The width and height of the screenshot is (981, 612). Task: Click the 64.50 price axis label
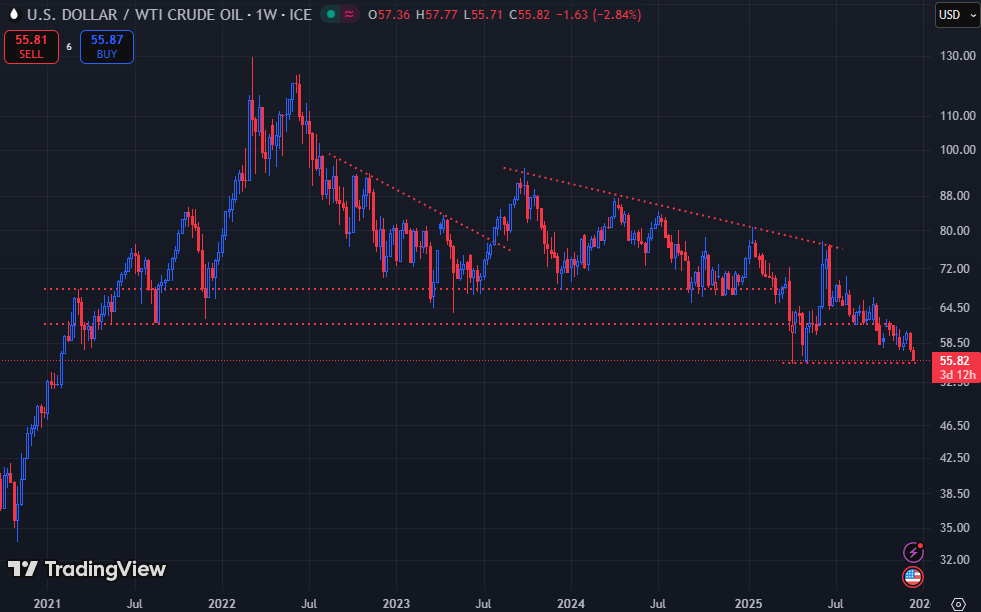tap(955, 308)
